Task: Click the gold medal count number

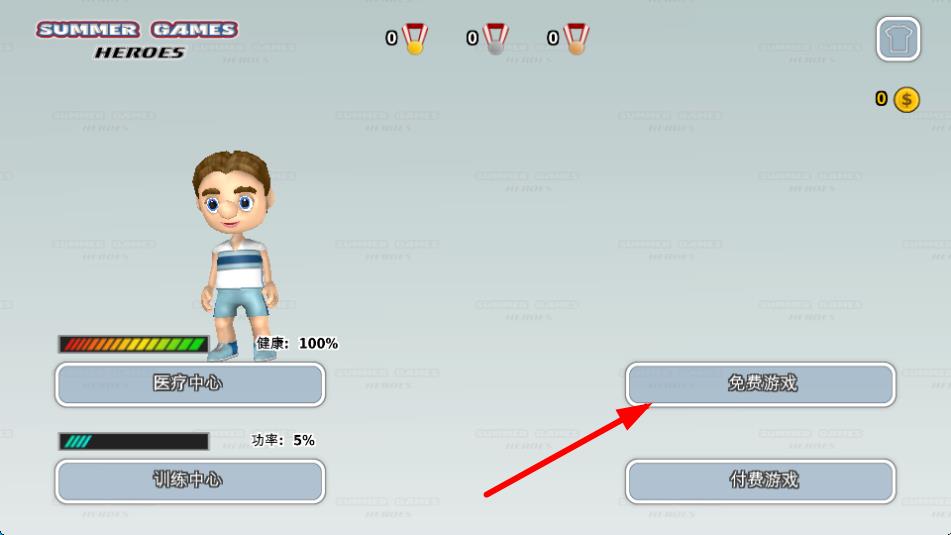Action: 392,38
